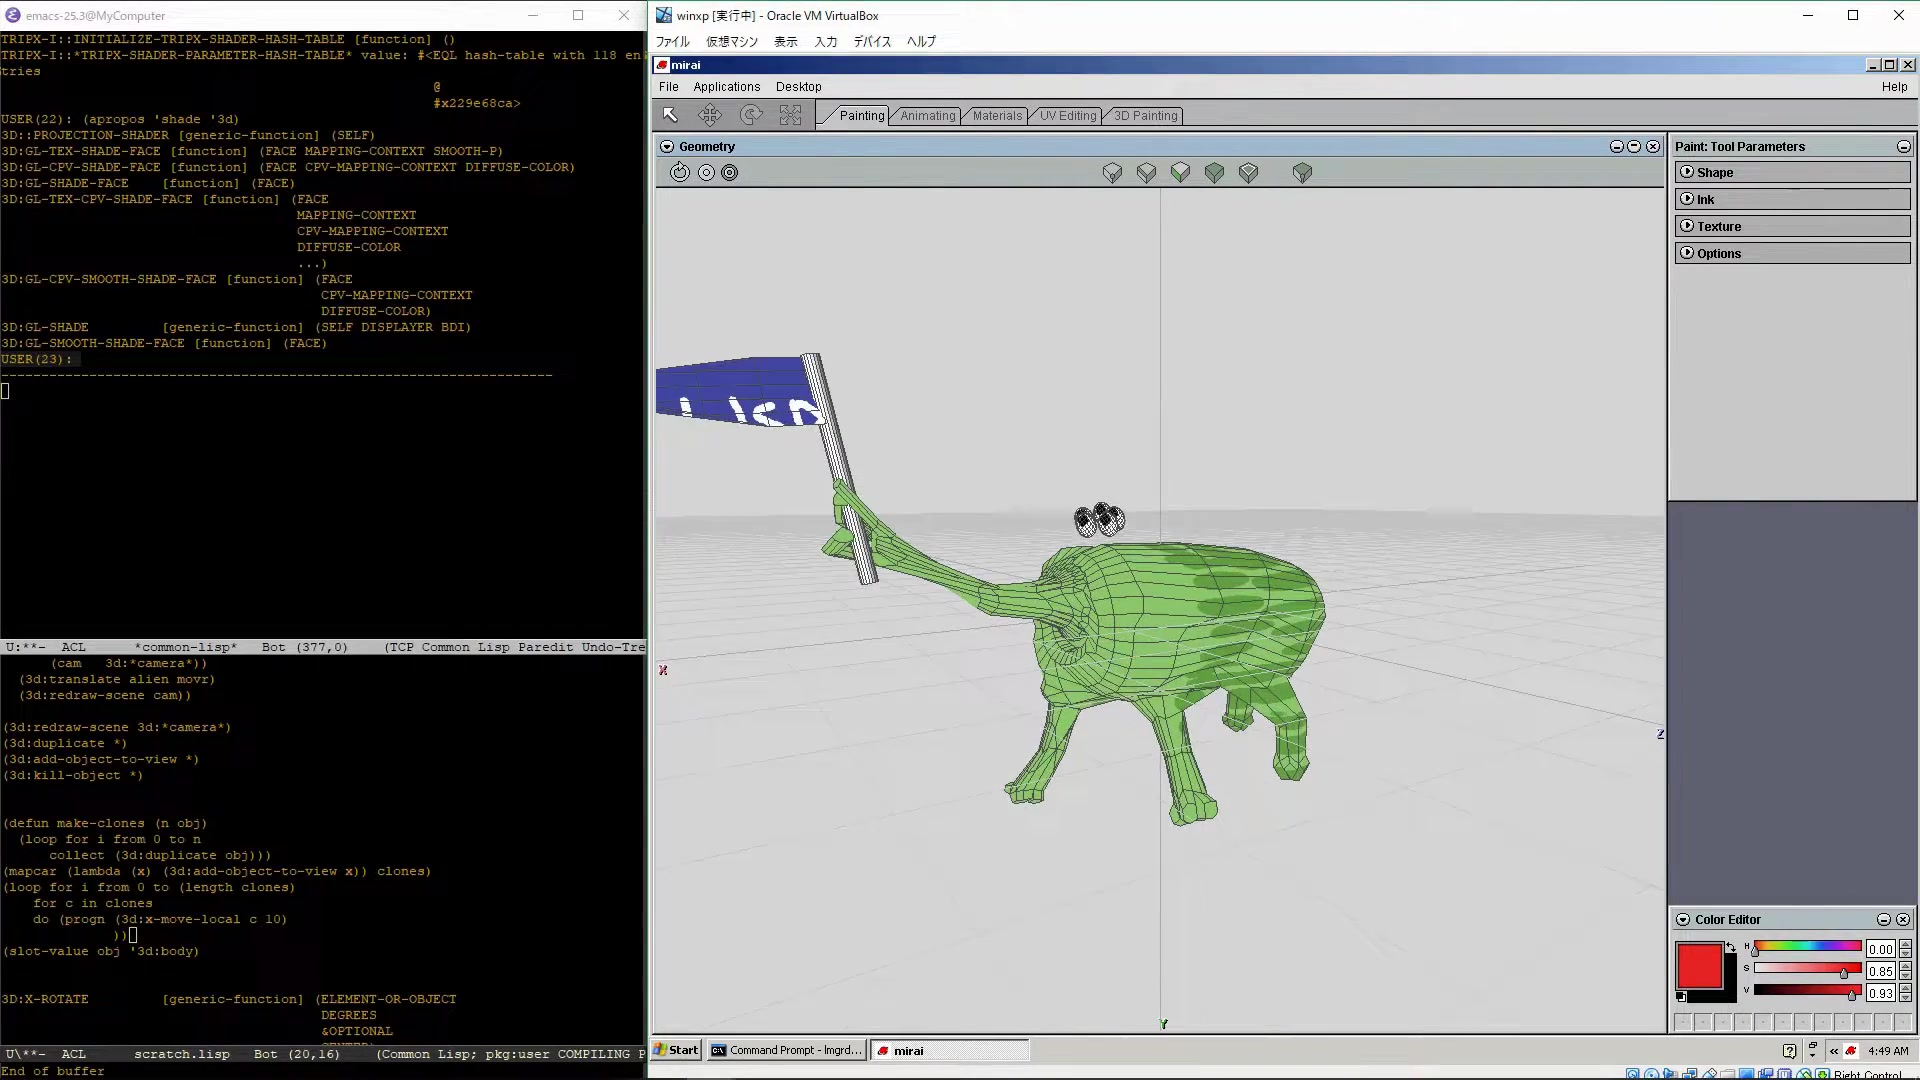Viewport: 1920px width, 1080px height.
Task: Click the hue value field showing 0.00
Action: [1880, 949]
